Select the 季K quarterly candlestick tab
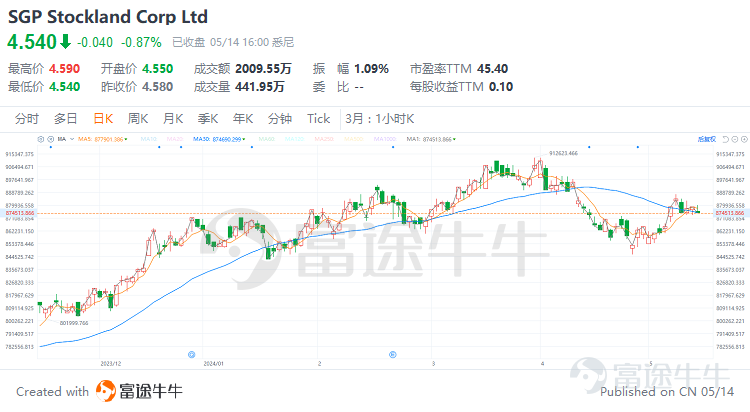The width and height of the screenshot is (750, 412). click(x=208, y=119)
